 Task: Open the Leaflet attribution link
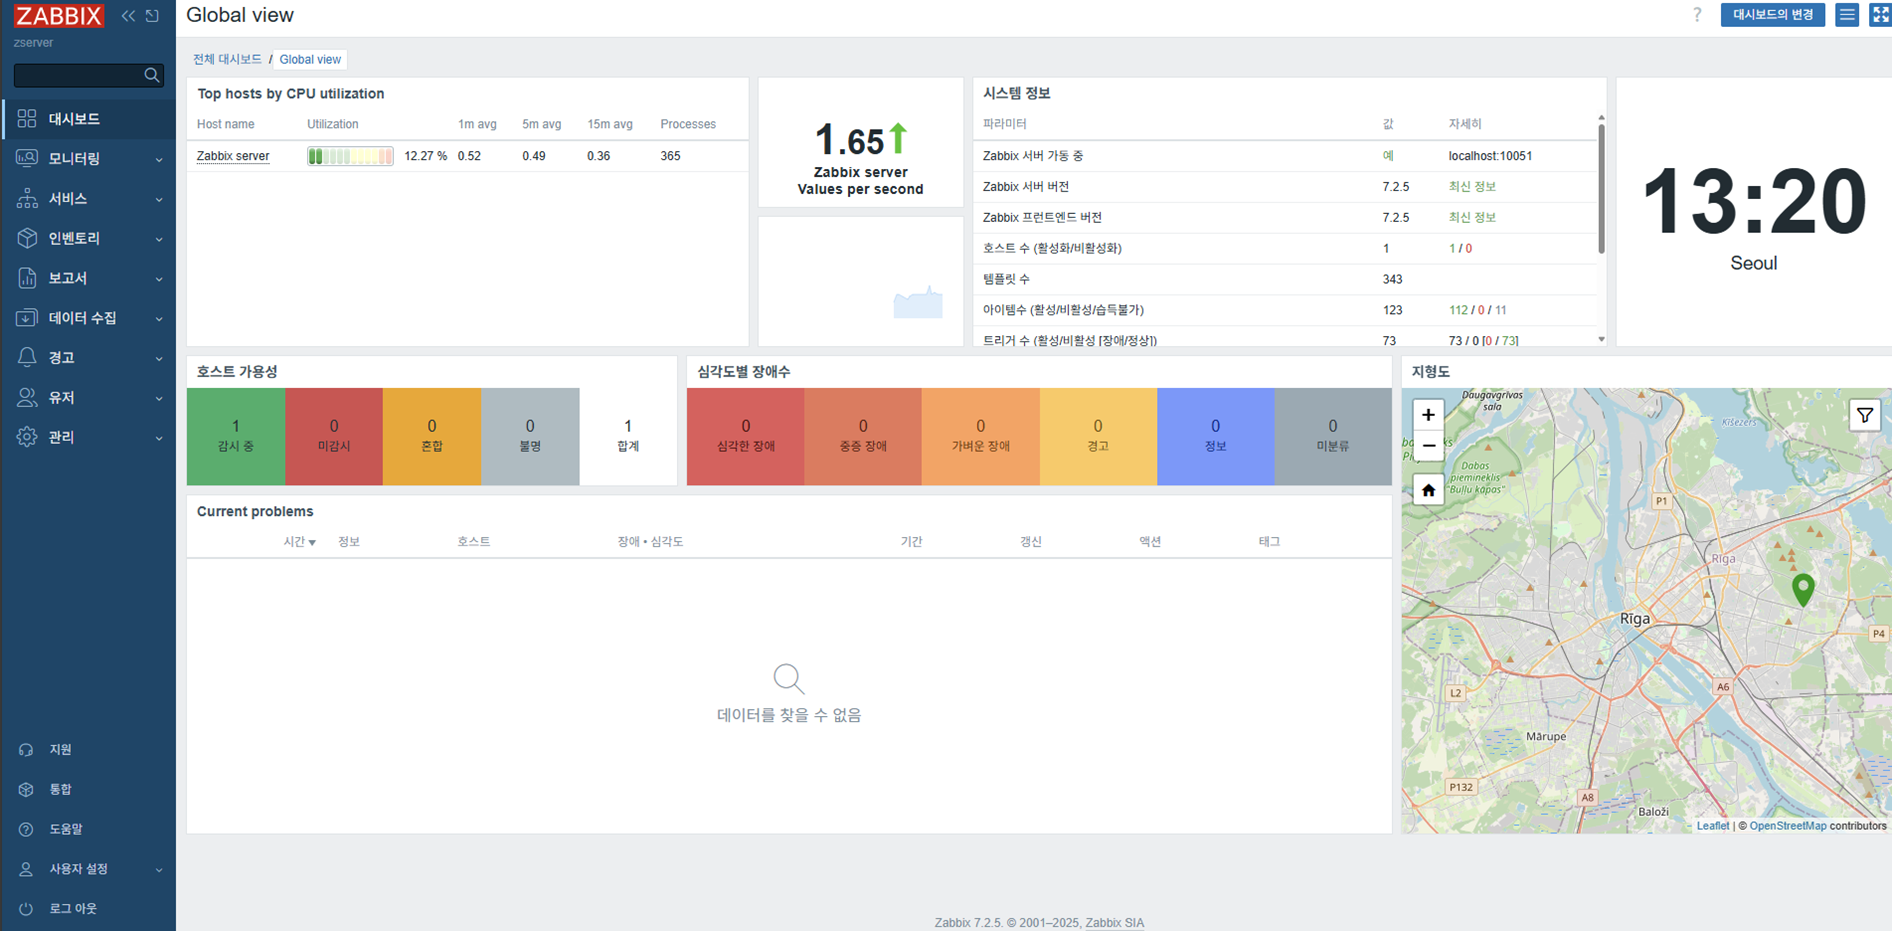(x=1712, y=826)
